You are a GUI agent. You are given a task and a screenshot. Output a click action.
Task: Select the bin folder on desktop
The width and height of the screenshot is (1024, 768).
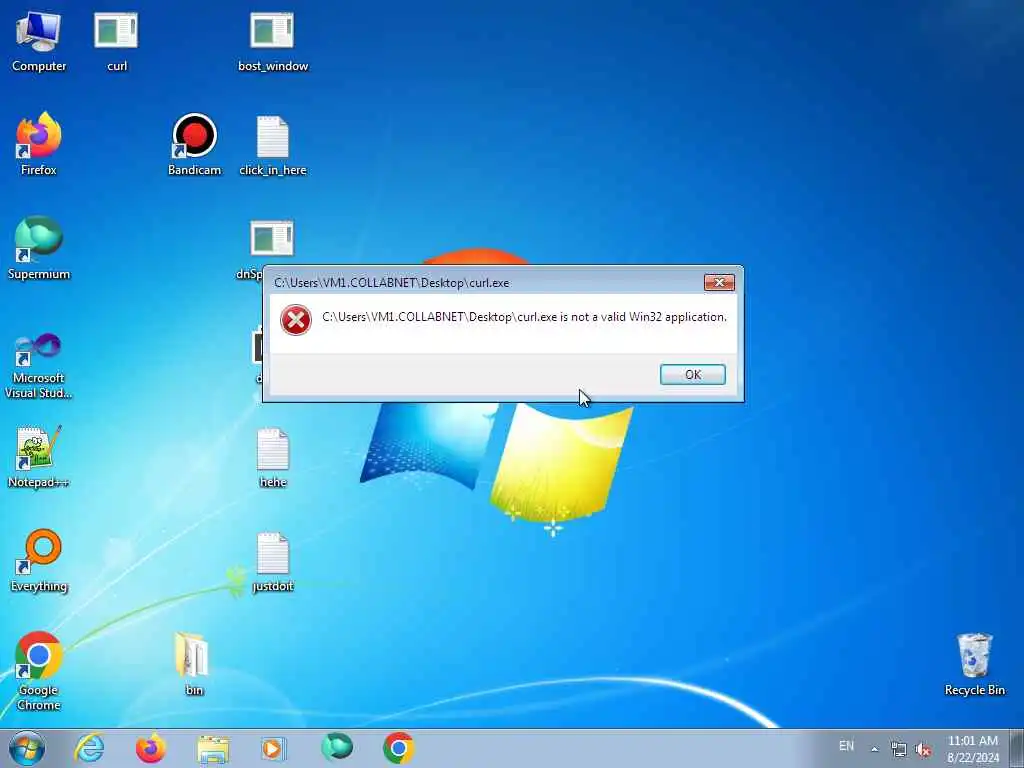click(x=193, y=664)
